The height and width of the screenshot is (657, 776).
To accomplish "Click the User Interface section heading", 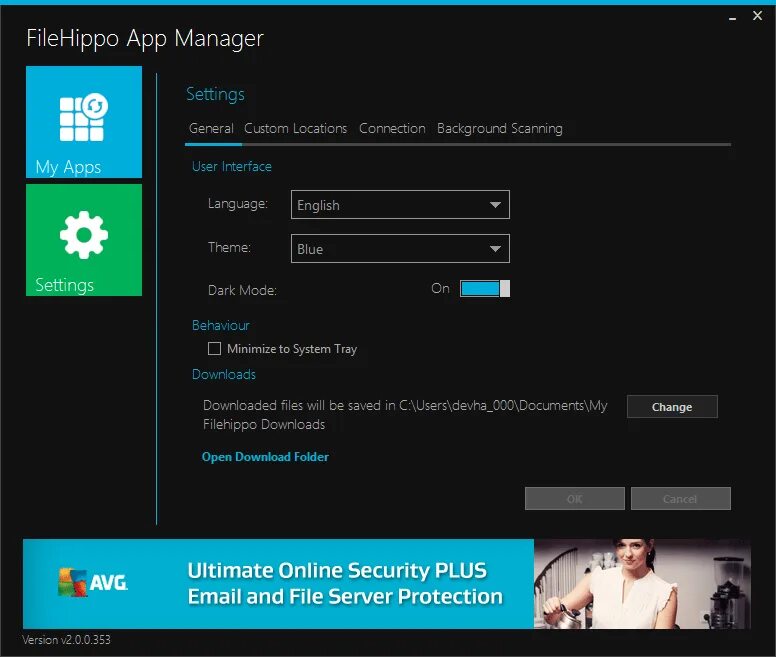I will 232,167.
